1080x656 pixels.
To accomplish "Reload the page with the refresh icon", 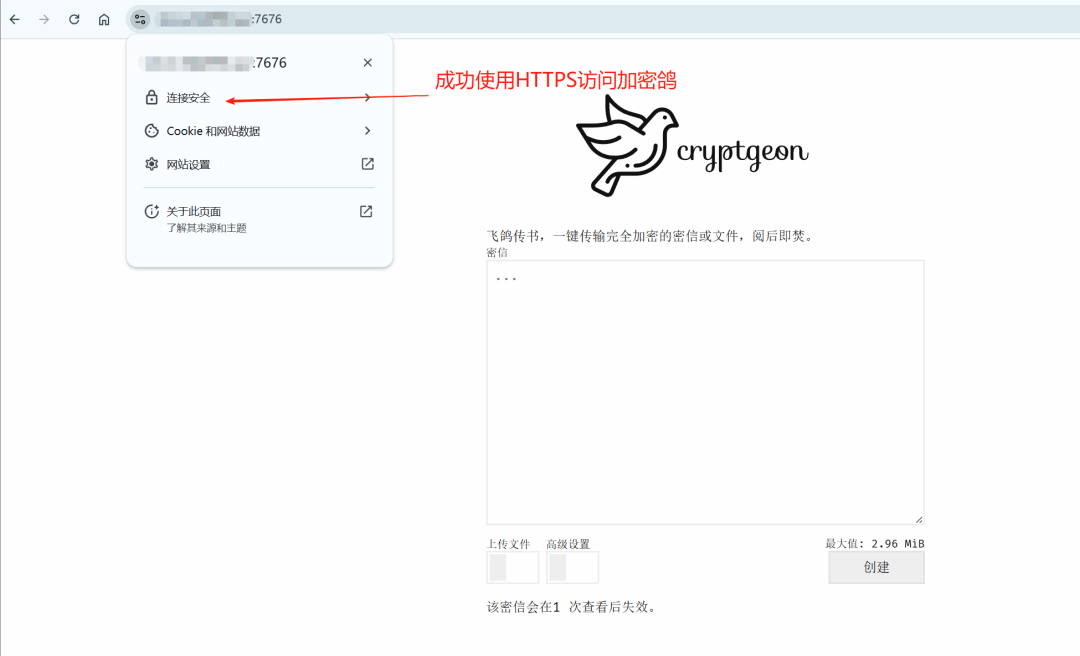I will click(74, 19).
